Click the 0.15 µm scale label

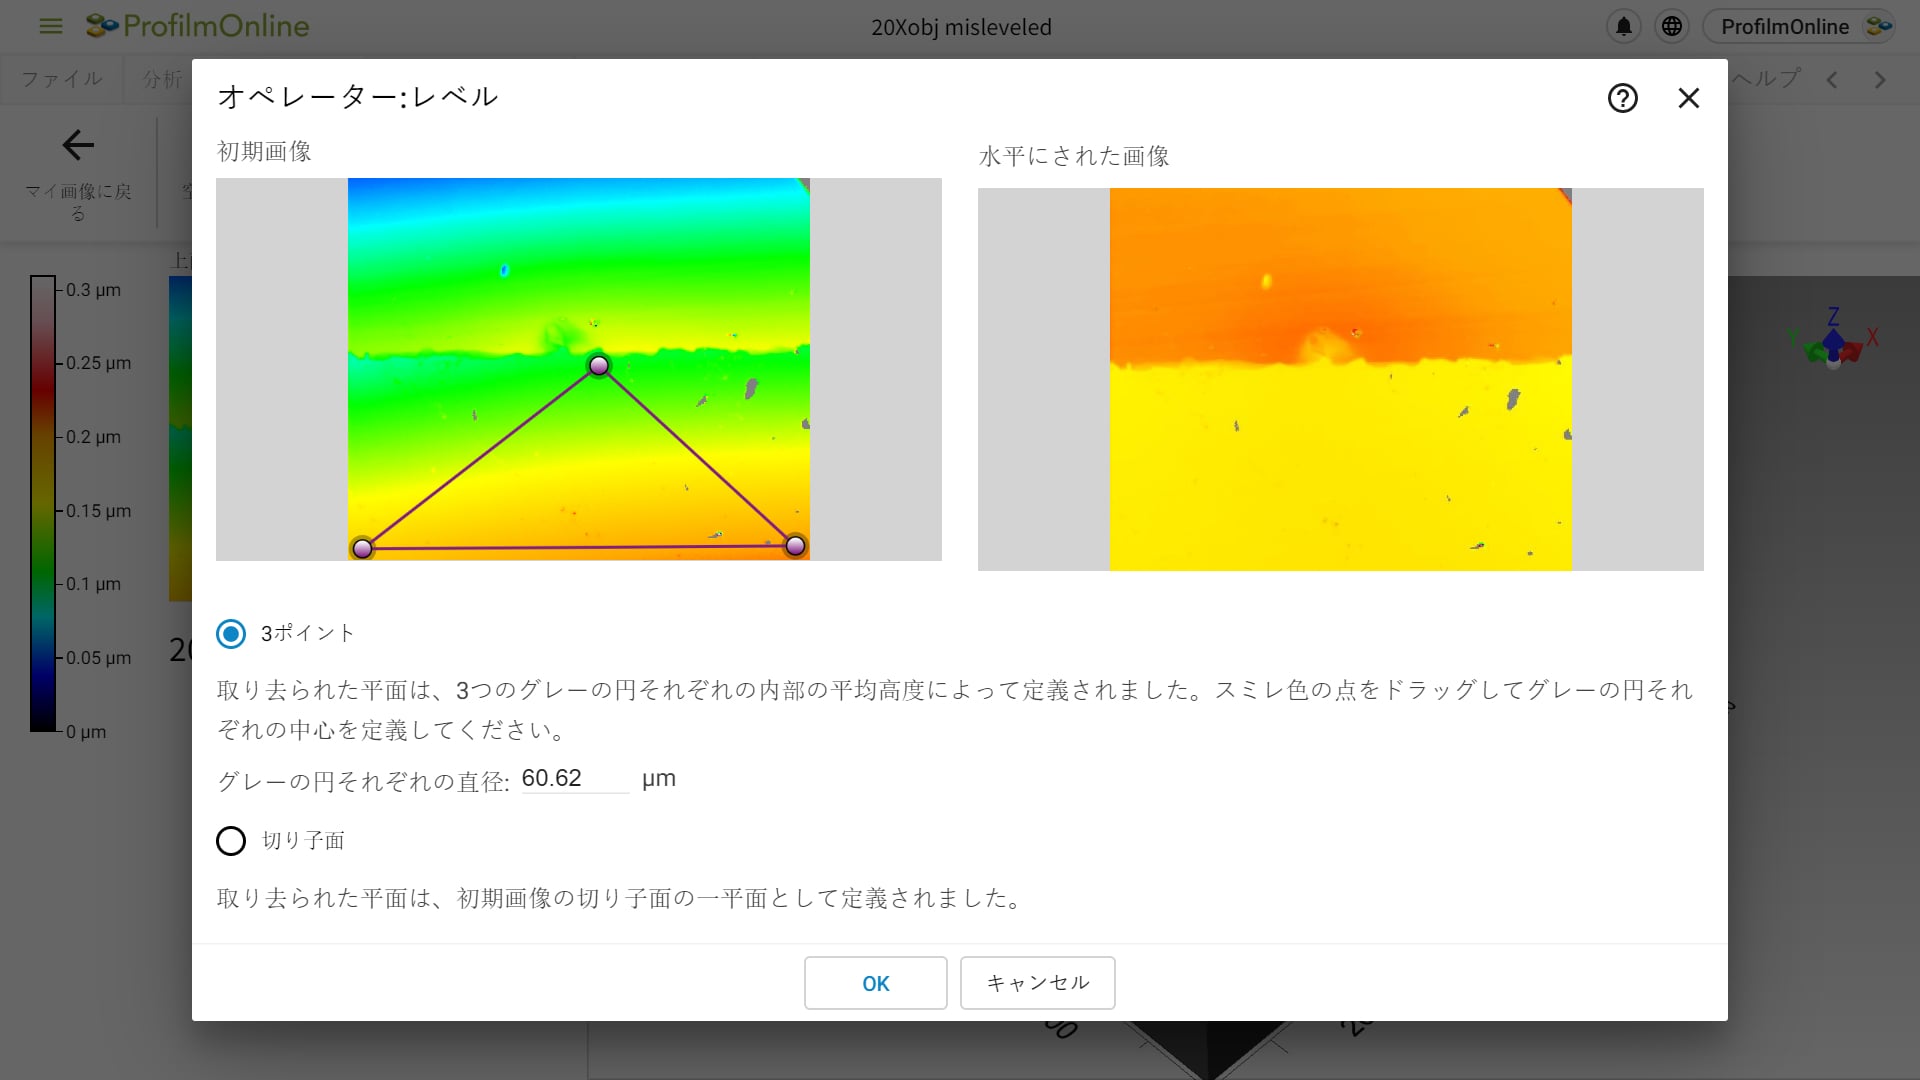[98, 511]
